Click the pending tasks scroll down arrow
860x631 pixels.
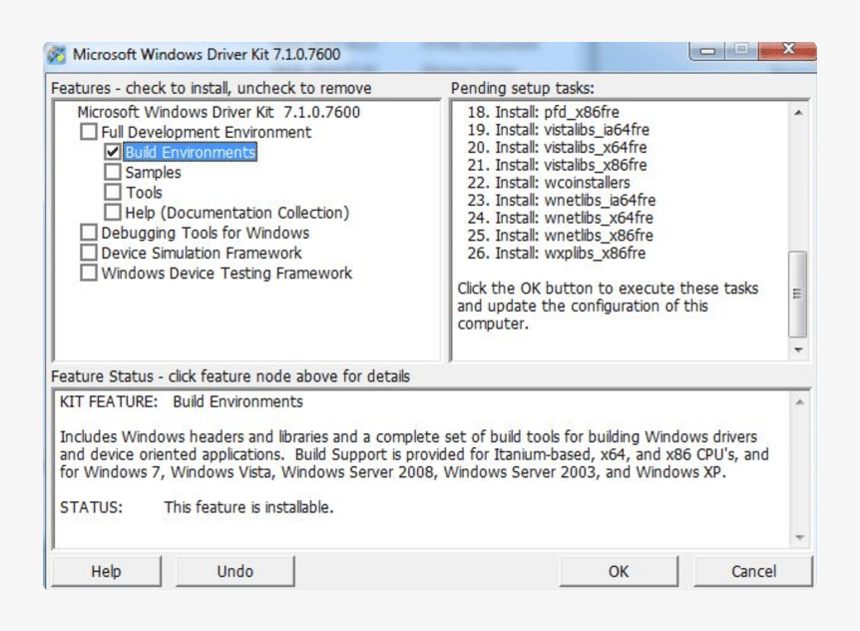799,350
